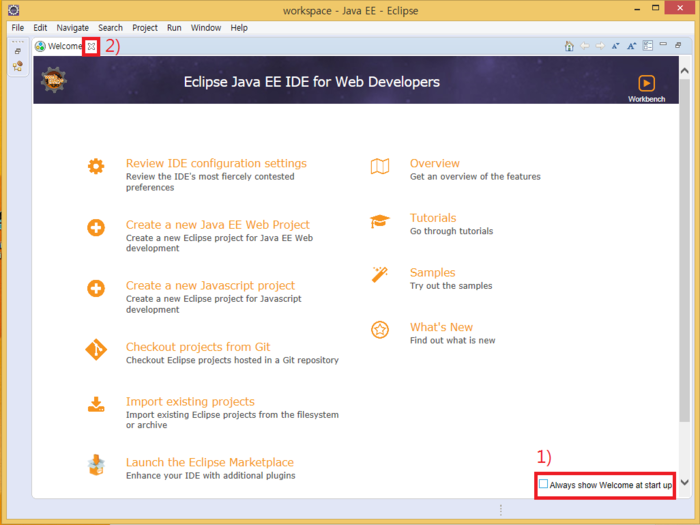Screen dimensions: 700x525
Task: Open the Workbench play icon
Action: (646, 83)
